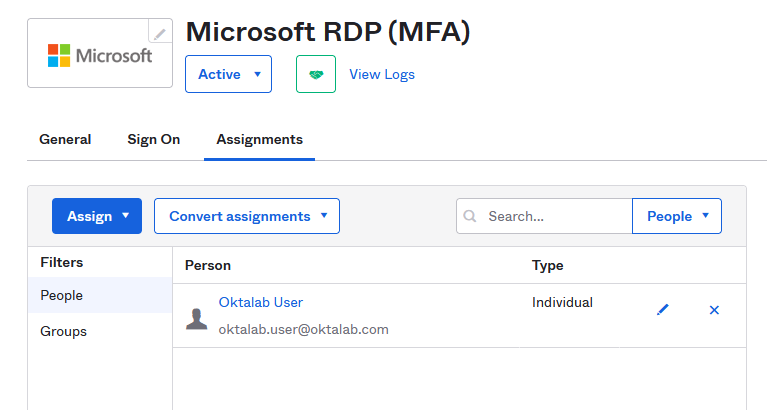
Task: Click the Microsoft logo image
Action: (x=100, y=54)
